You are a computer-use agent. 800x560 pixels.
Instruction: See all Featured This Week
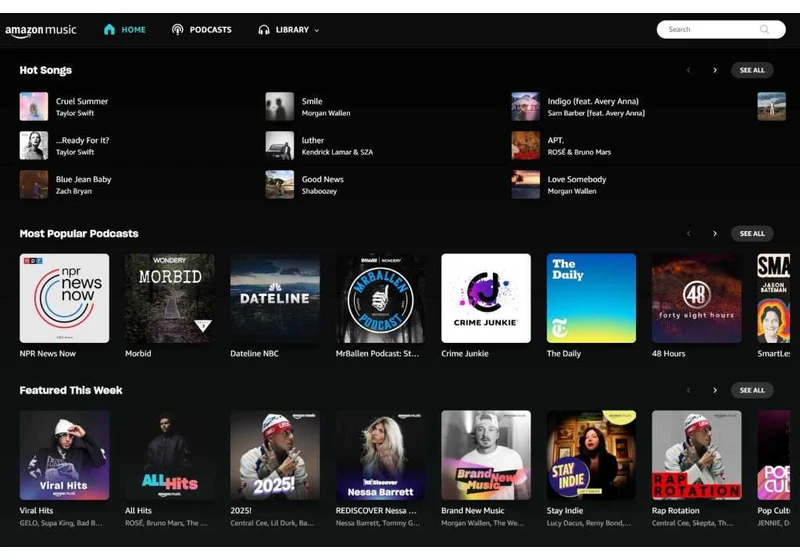click(x=752, y=390)
